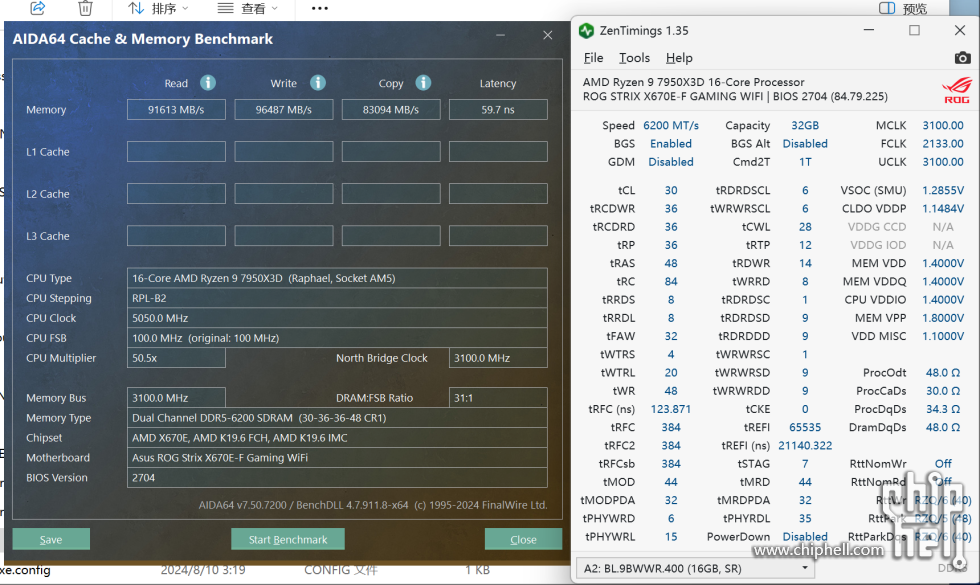Image resolution: width=980 pixels, height=585 pixels.
Task: Click the empty L2 Cache Write field
Action: (284, 194)
